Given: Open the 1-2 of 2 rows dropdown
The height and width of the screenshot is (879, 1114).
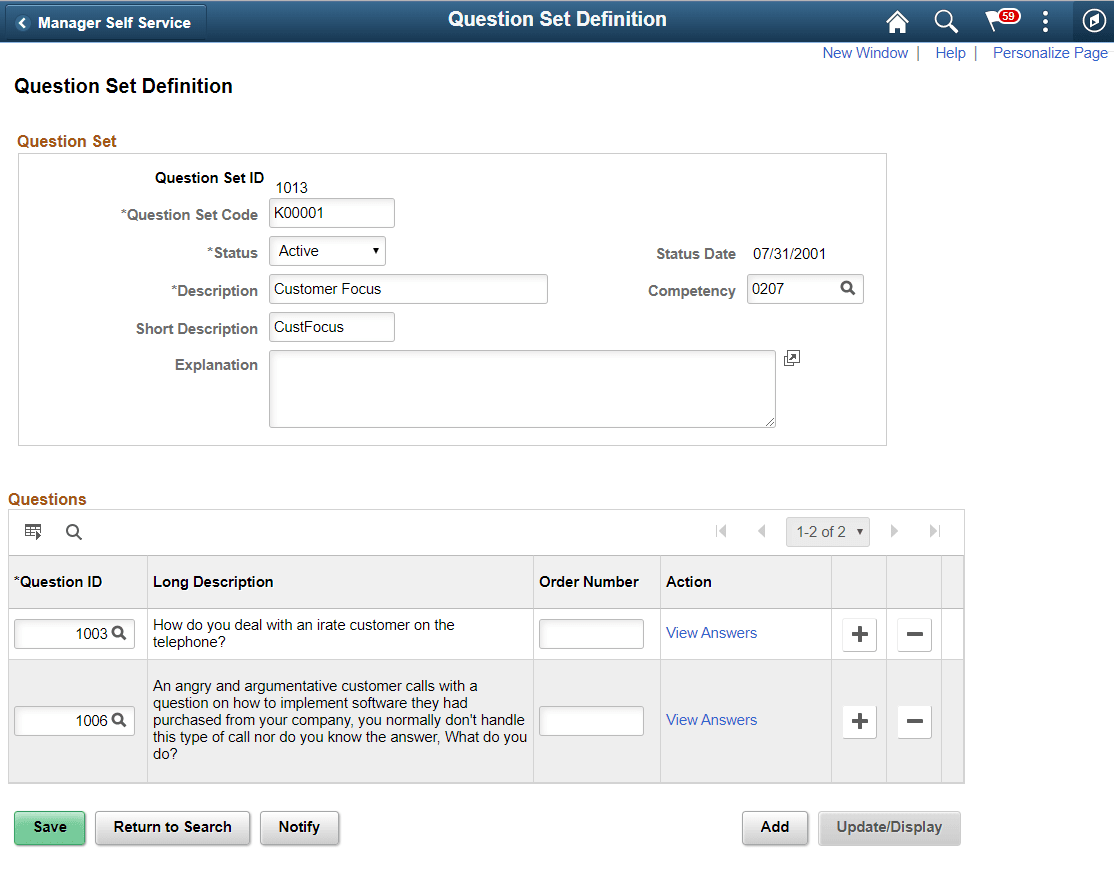Looking at the screenshot, I should 828,532.
